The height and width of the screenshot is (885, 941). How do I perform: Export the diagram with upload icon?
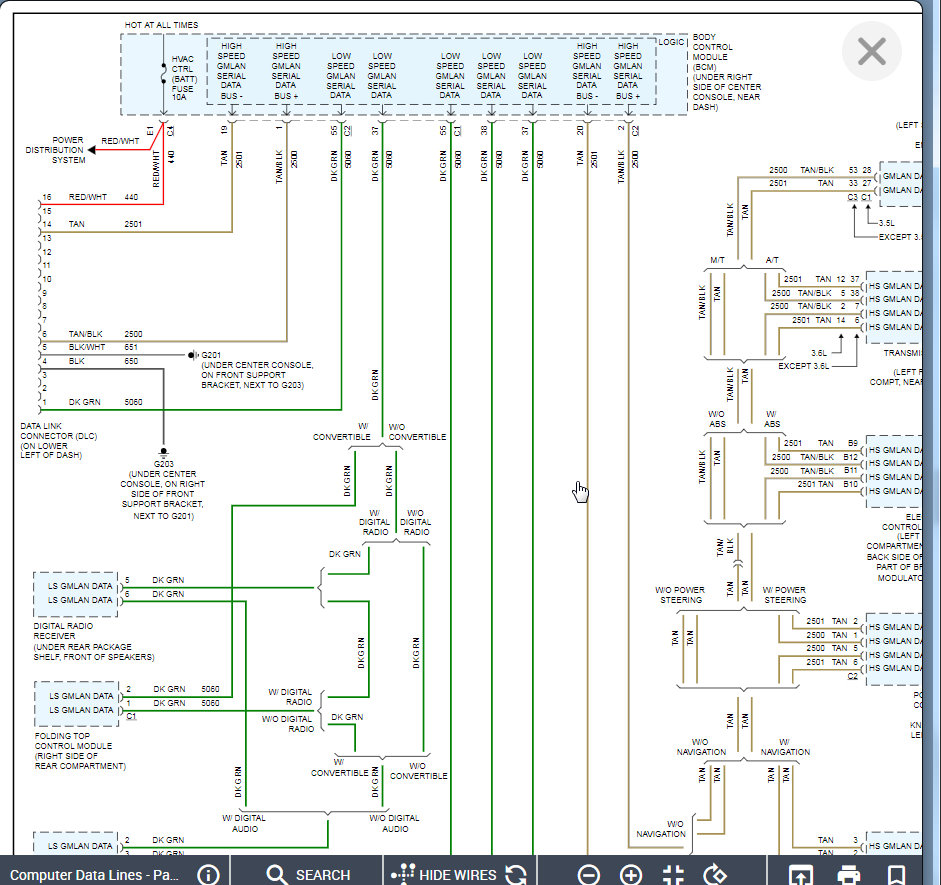800,875
